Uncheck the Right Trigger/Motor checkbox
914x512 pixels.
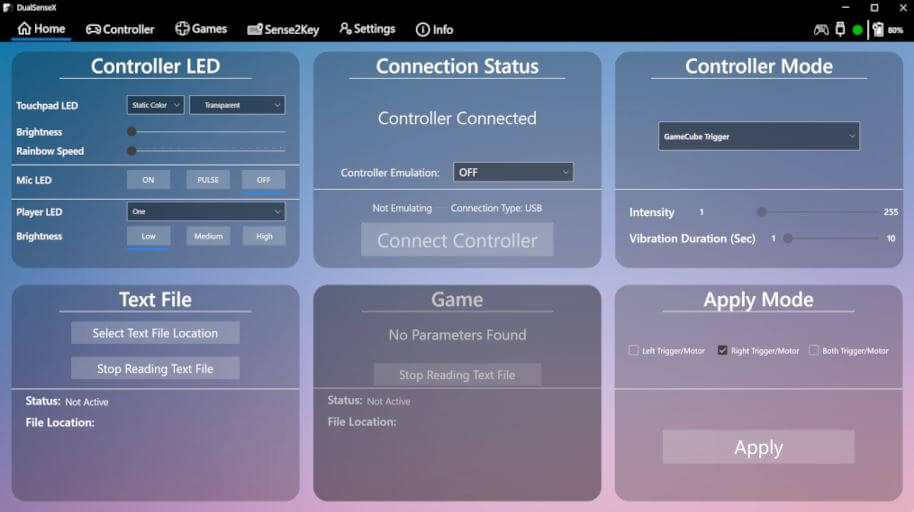pyautogui.click(x=722, y=350)
